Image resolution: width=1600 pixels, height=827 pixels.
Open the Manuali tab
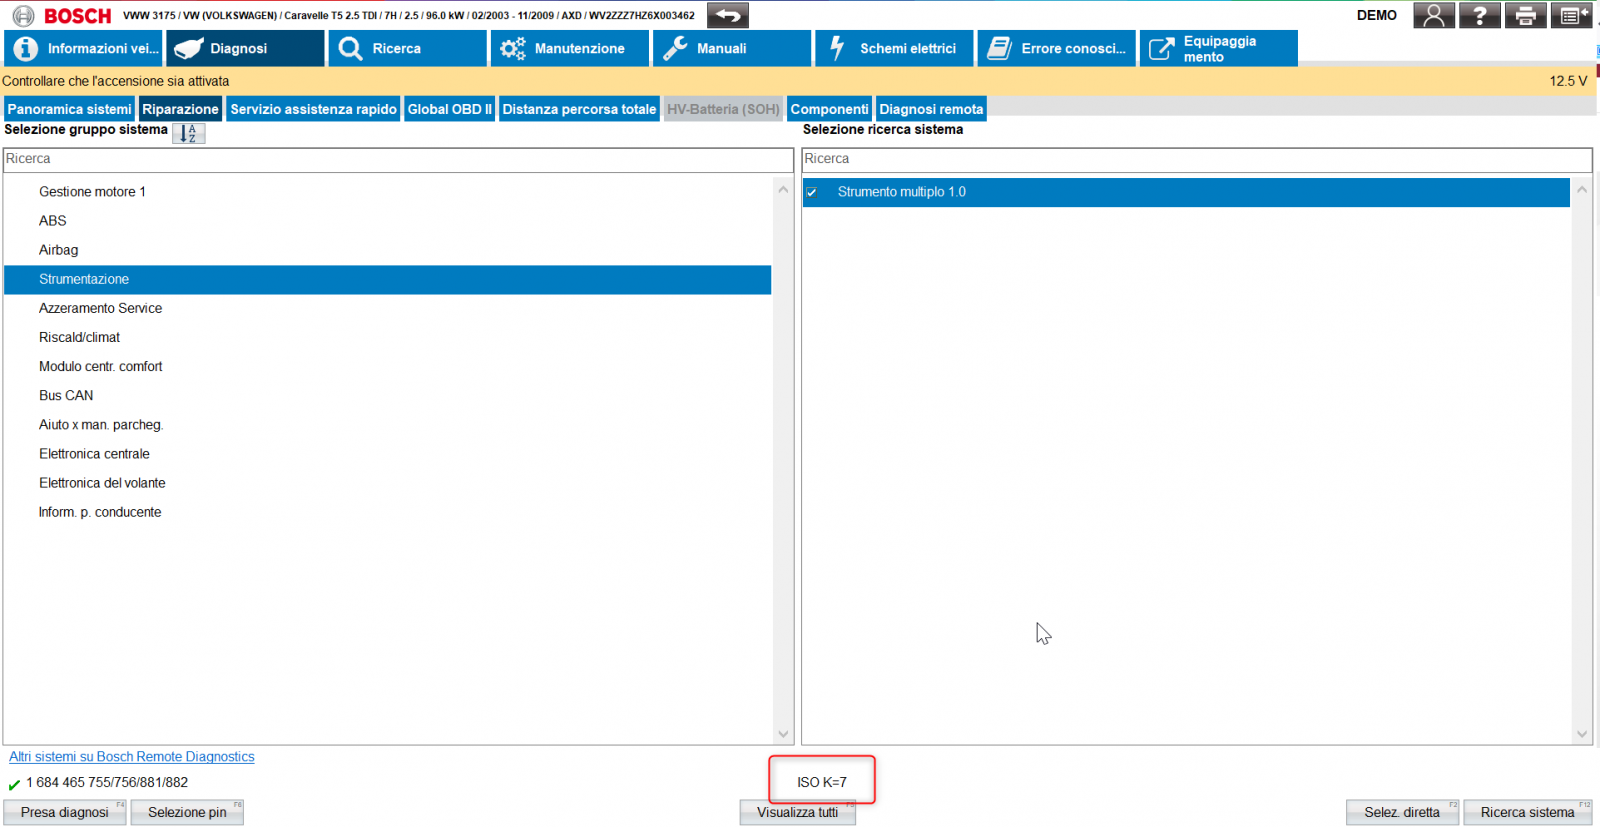click(x=732, y=48)
